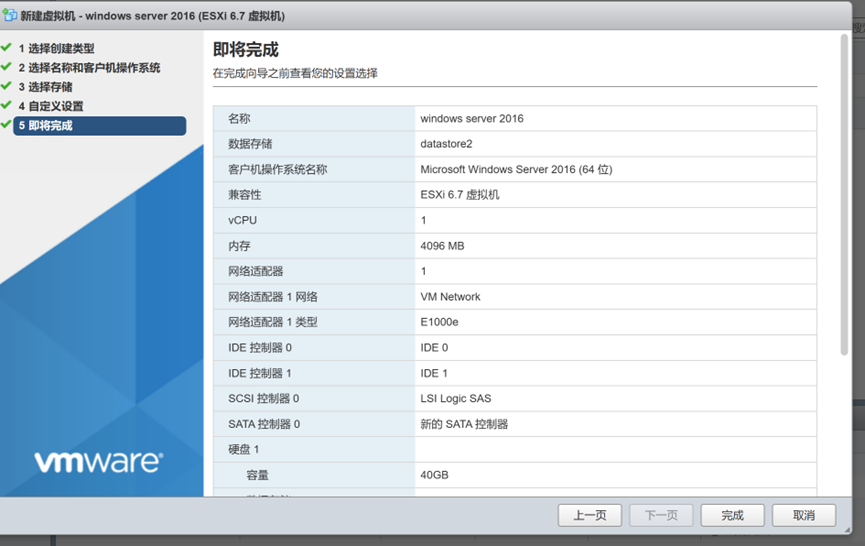Click the summary vertical scrollbar thumb
865x546 pixels.
[844, 195]
